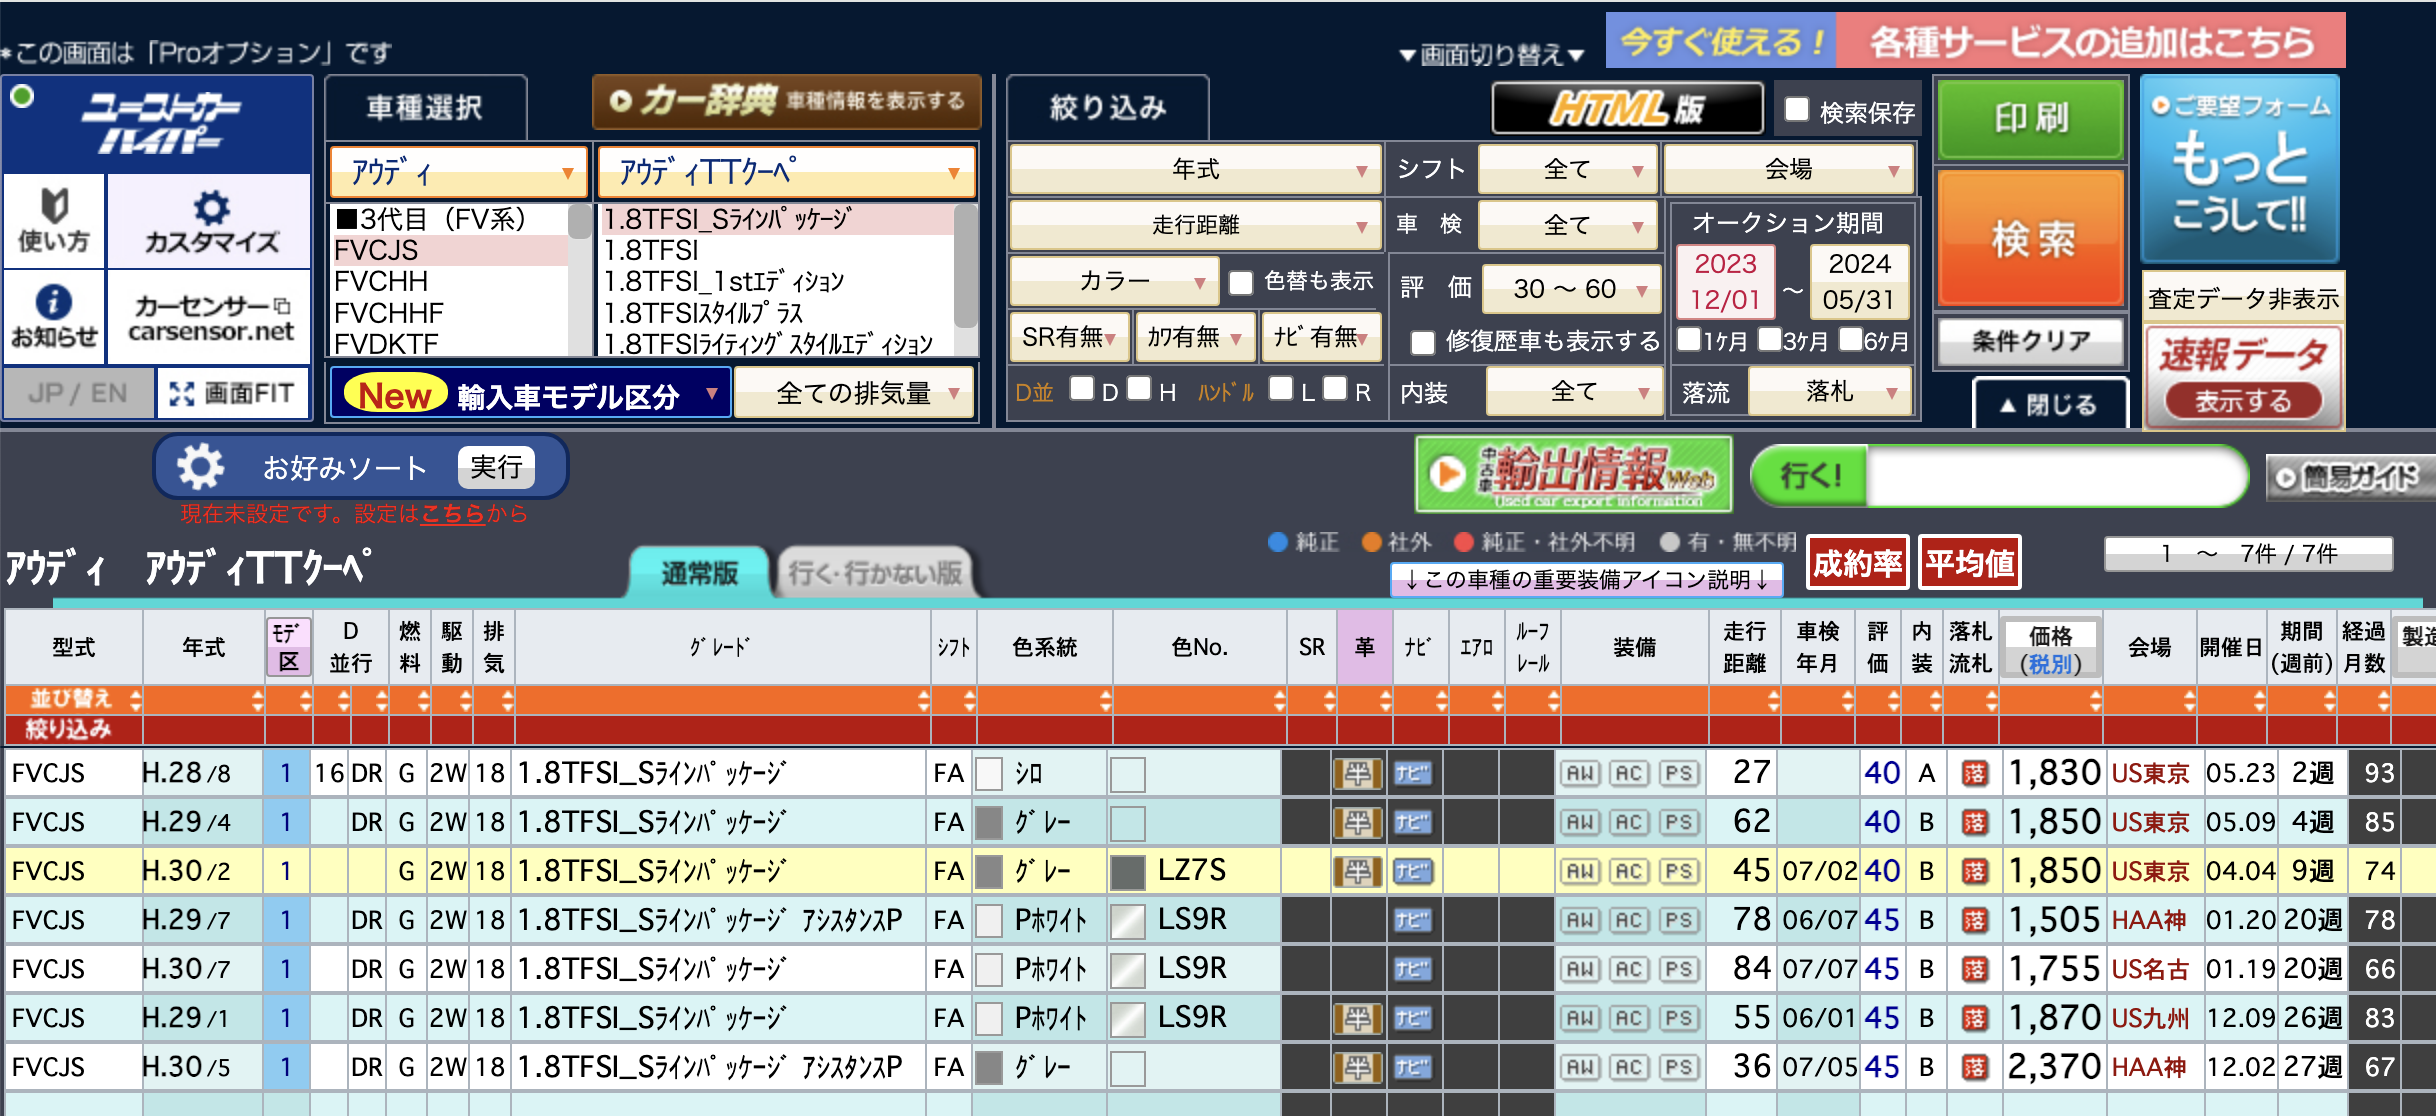Check the ハンドル L checkbox
This screenshot has height=1116, width=2436.
(1281, 388)
